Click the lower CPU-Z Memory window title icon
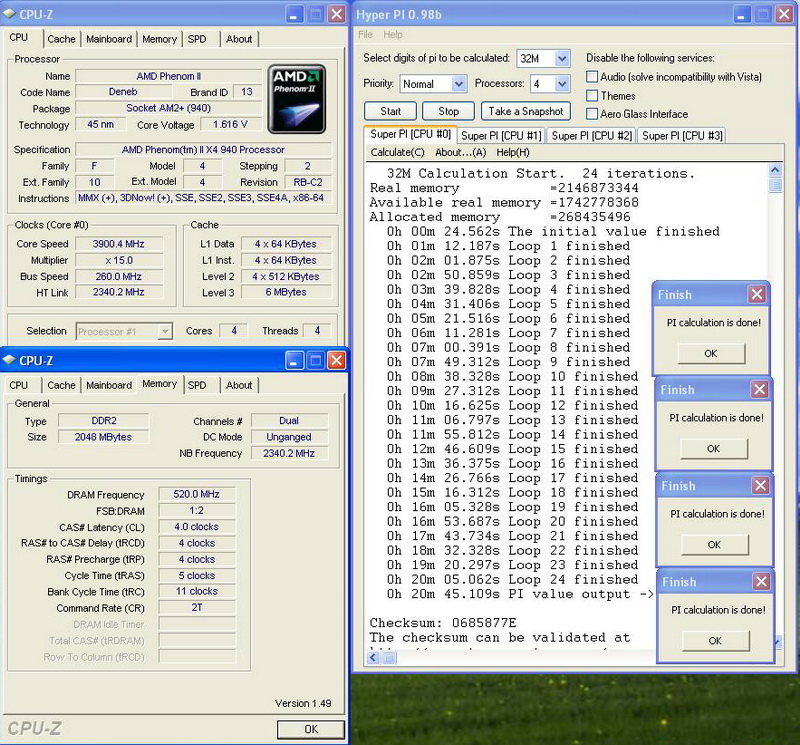This screenshot has width=800, height=745. [11, 361]
